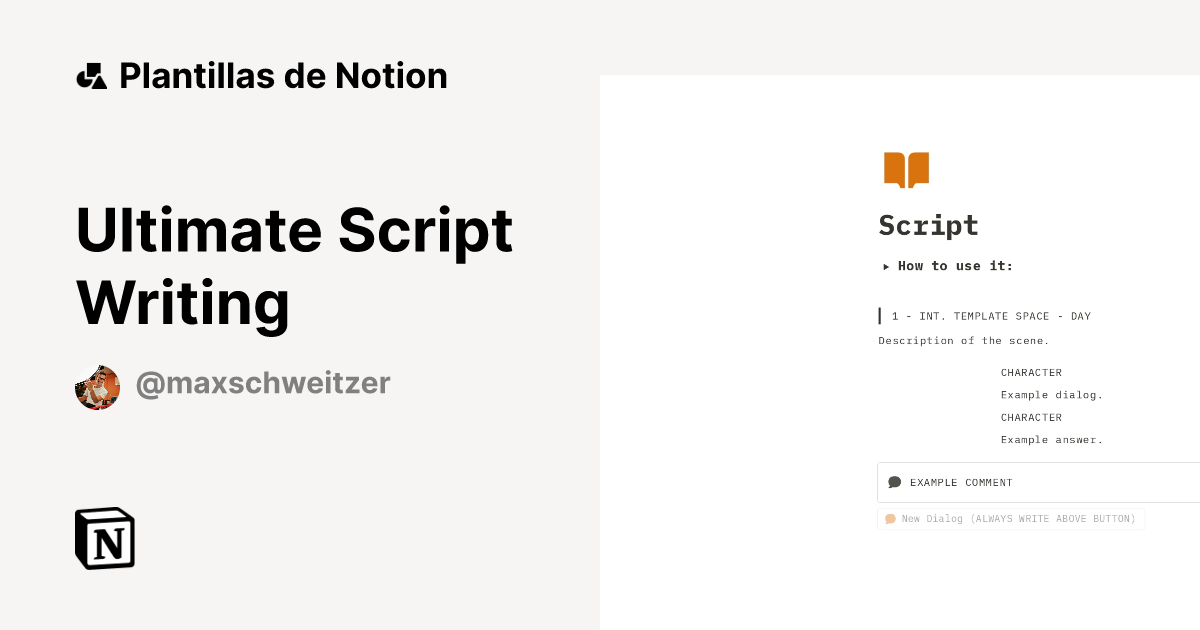
Task: Click the orange speech icon on New Dialog button
Action: pos(889,518)
